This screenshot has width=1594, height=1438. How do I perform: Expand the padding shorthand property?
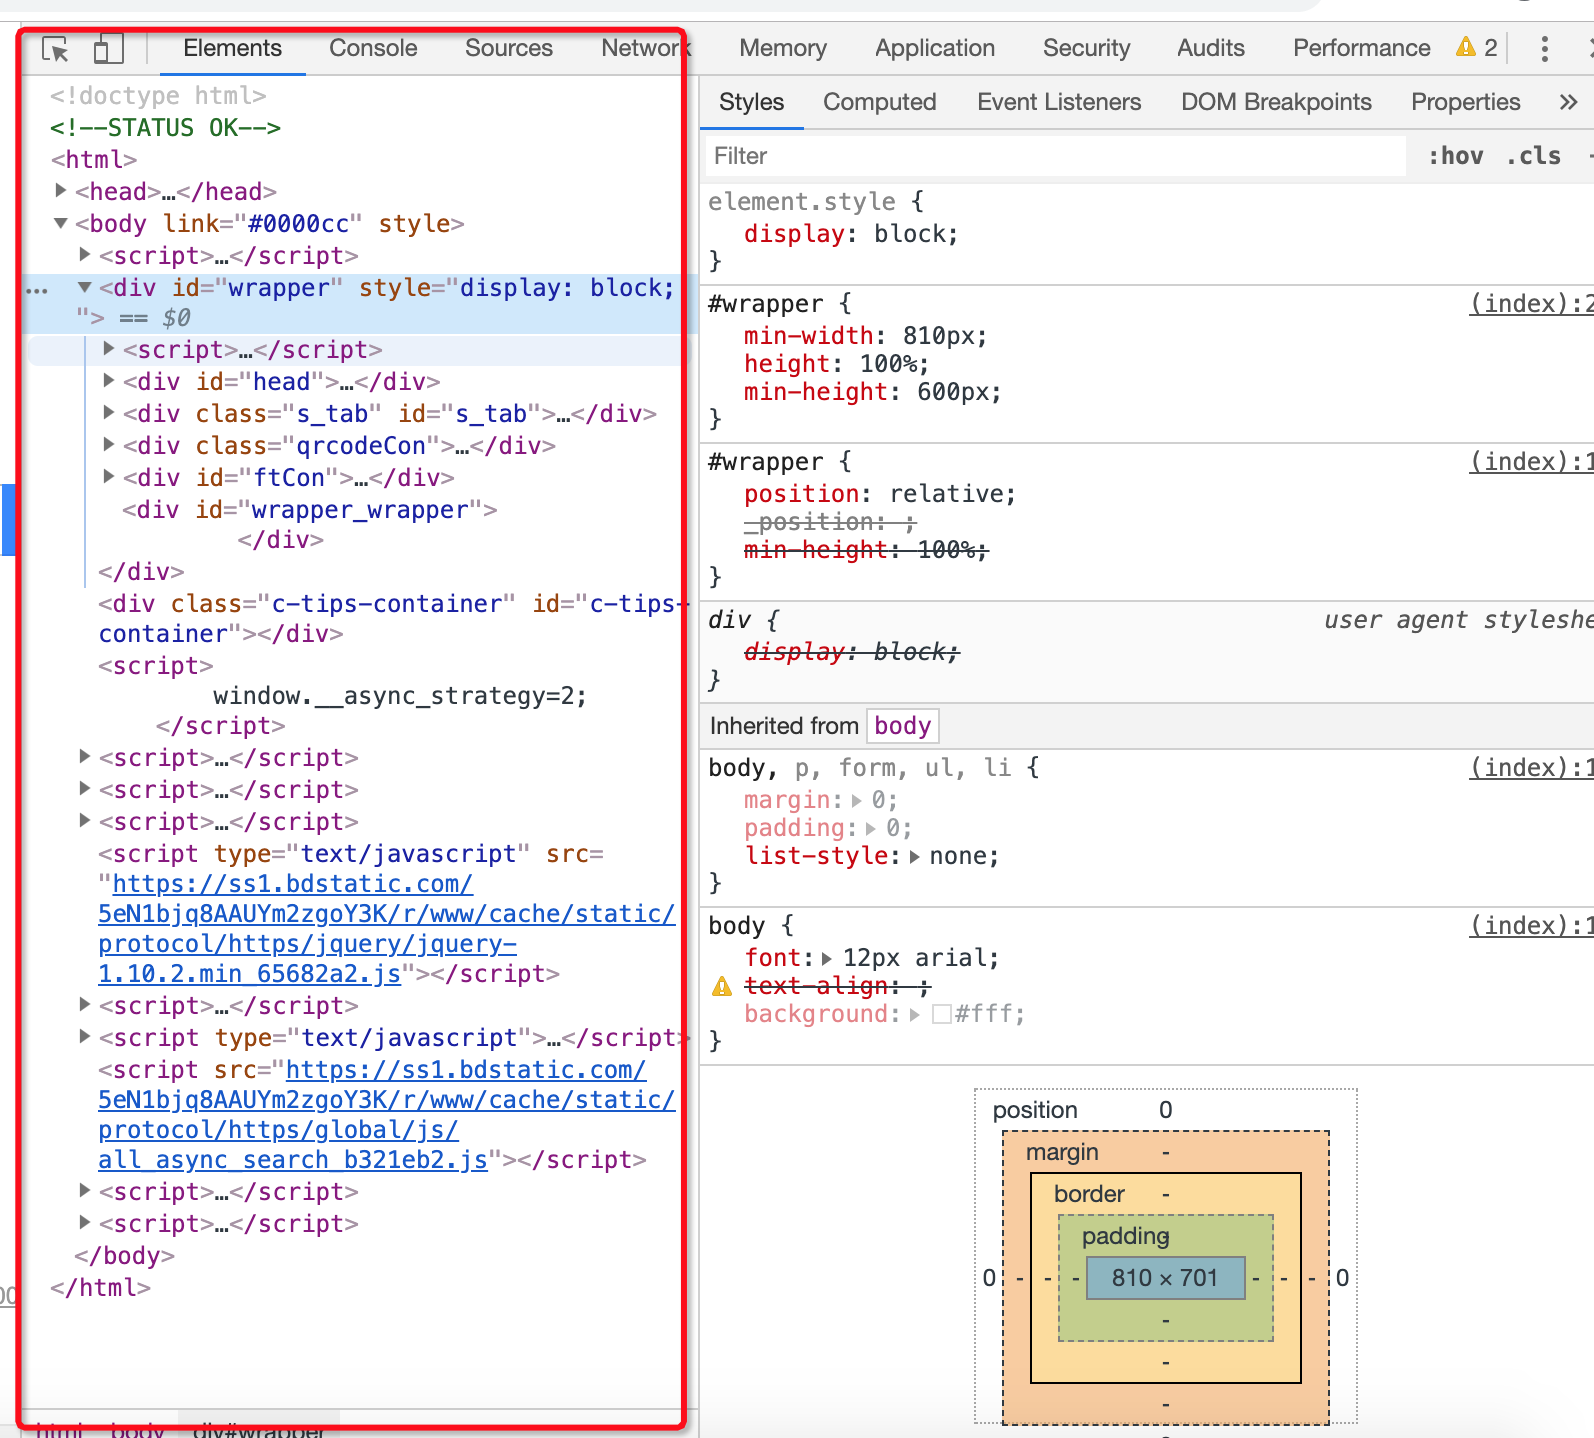pyautogui.click(x=871, y=828)
